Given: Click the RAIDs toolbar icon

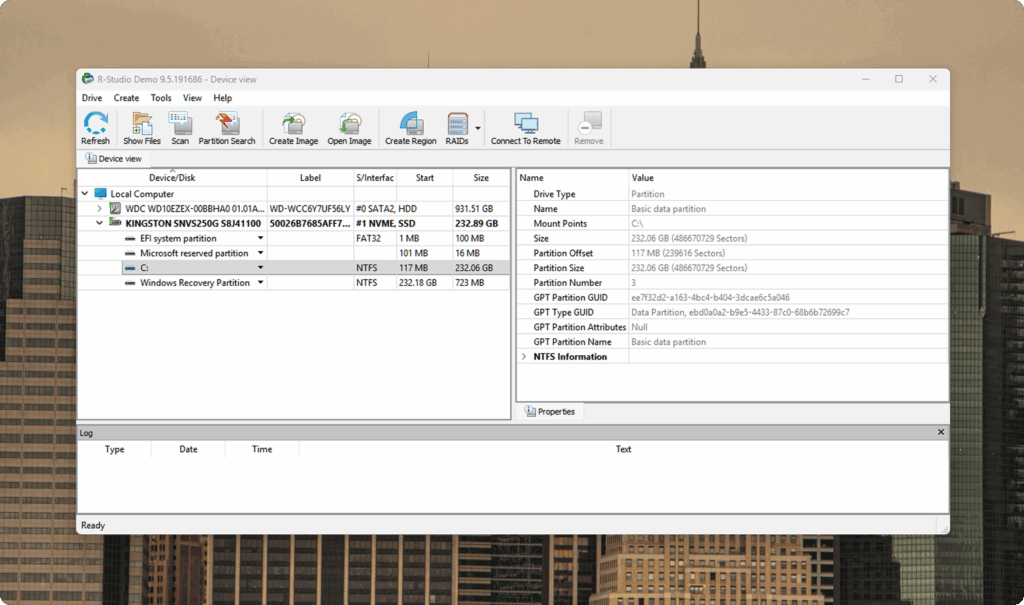Looking at the screenshot, I should click(457, 128).
